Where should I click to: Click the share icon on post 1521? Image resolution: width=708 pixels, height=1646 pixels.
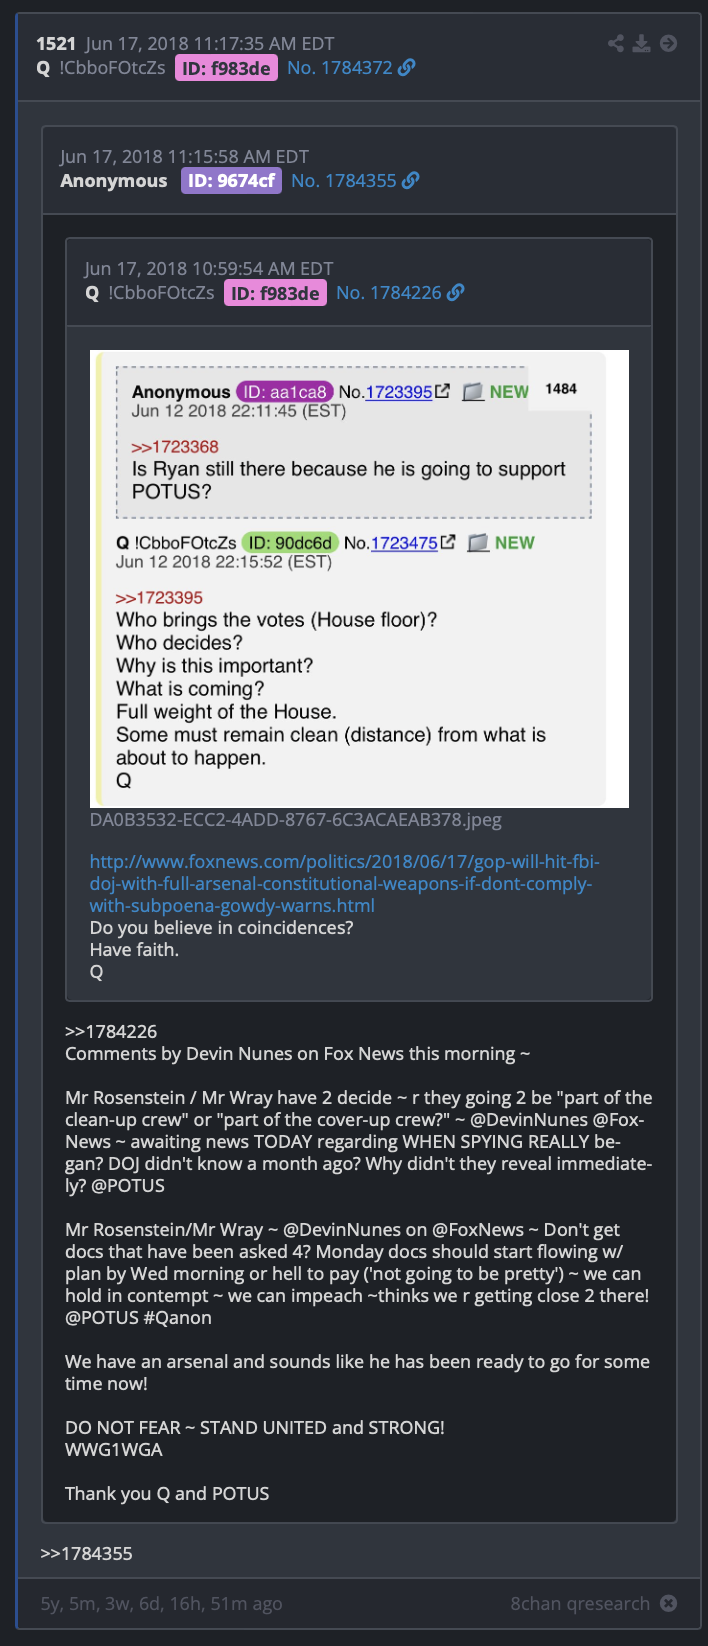coord(616,43)
